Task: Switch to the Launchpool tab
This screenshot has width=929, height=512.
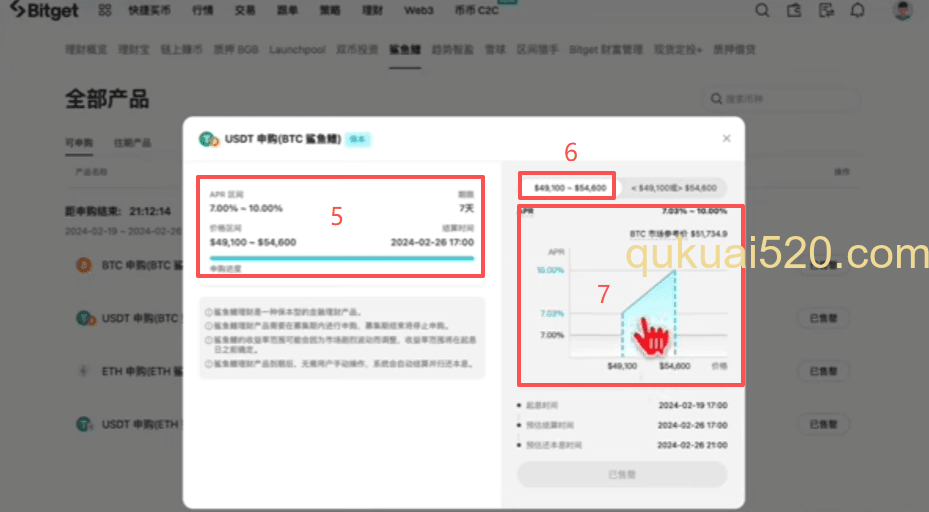Action: click(x=297, y=50)
